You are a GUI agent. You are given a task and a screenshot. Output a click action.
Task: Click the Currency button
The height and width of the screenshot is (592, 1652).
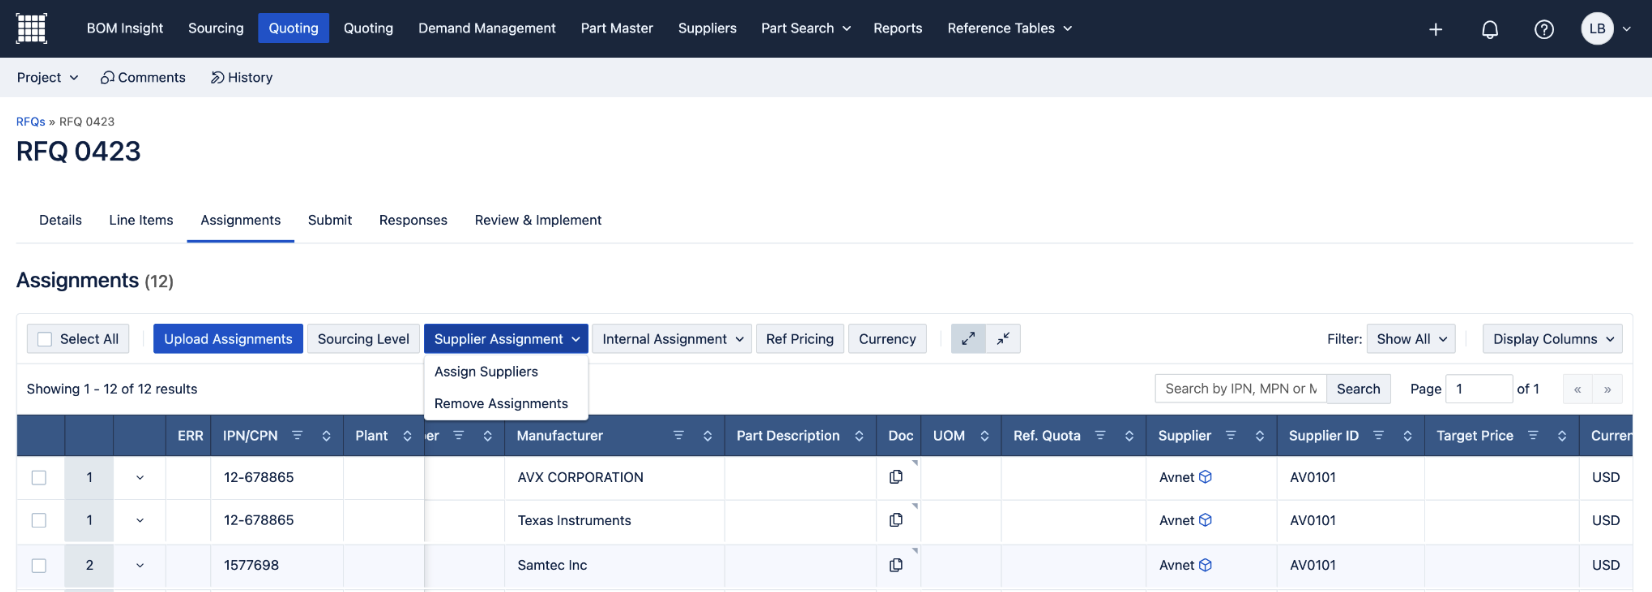point(887,339)
